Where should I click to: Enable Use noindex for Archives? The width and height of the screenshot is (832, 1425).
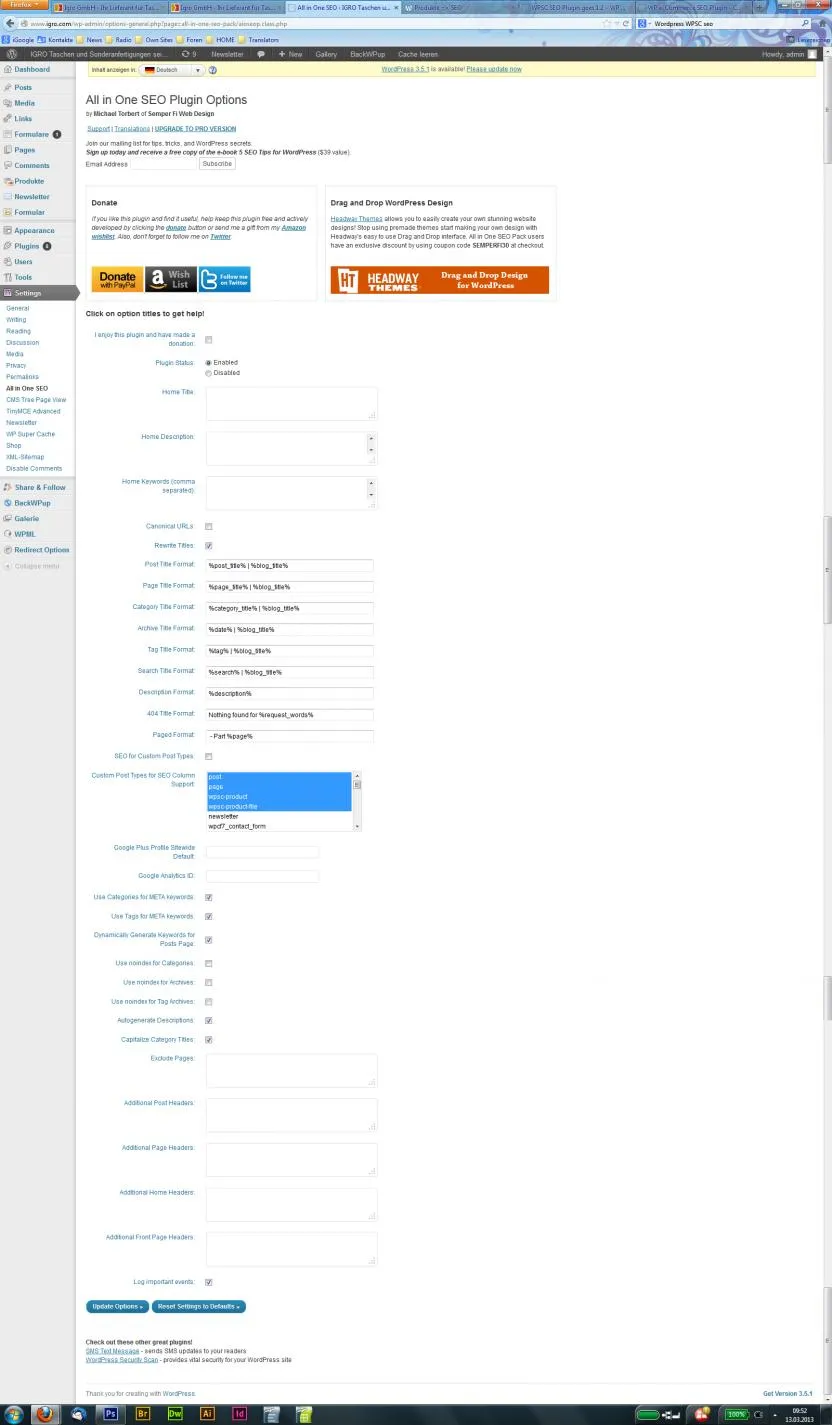209,982
